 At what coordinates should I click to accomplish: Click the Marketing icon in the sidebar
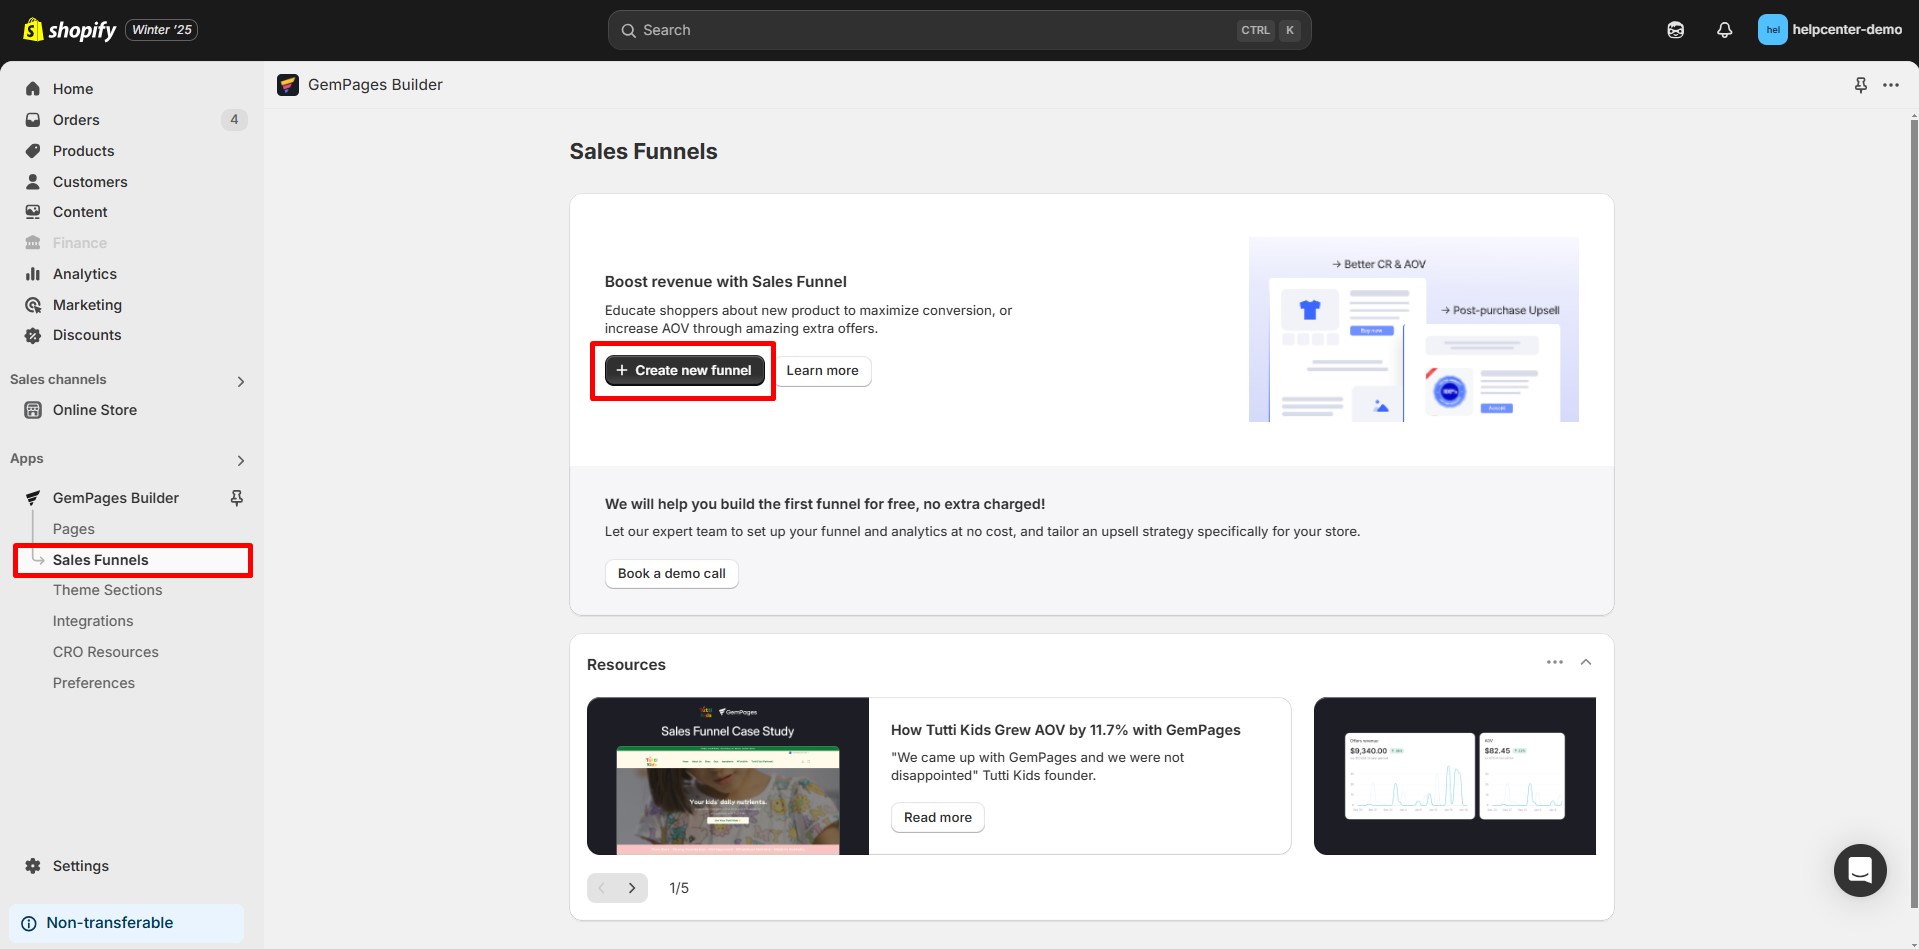click(x=31, y=305)
